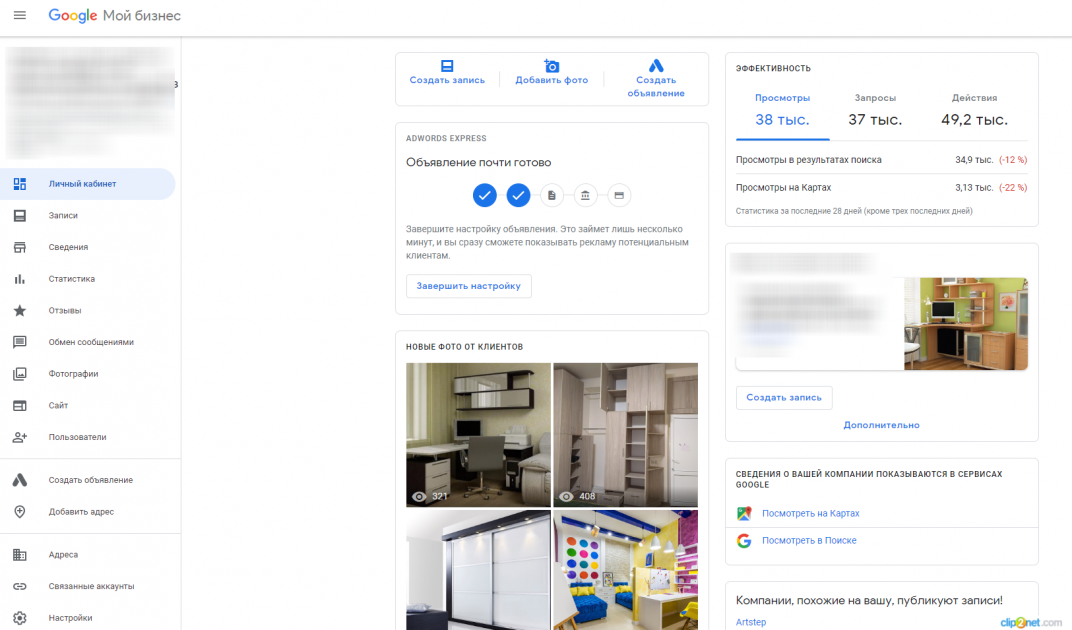Click the Users add-person icon
The width and height of the screenshot is (1072, 630).
[20, 437]
